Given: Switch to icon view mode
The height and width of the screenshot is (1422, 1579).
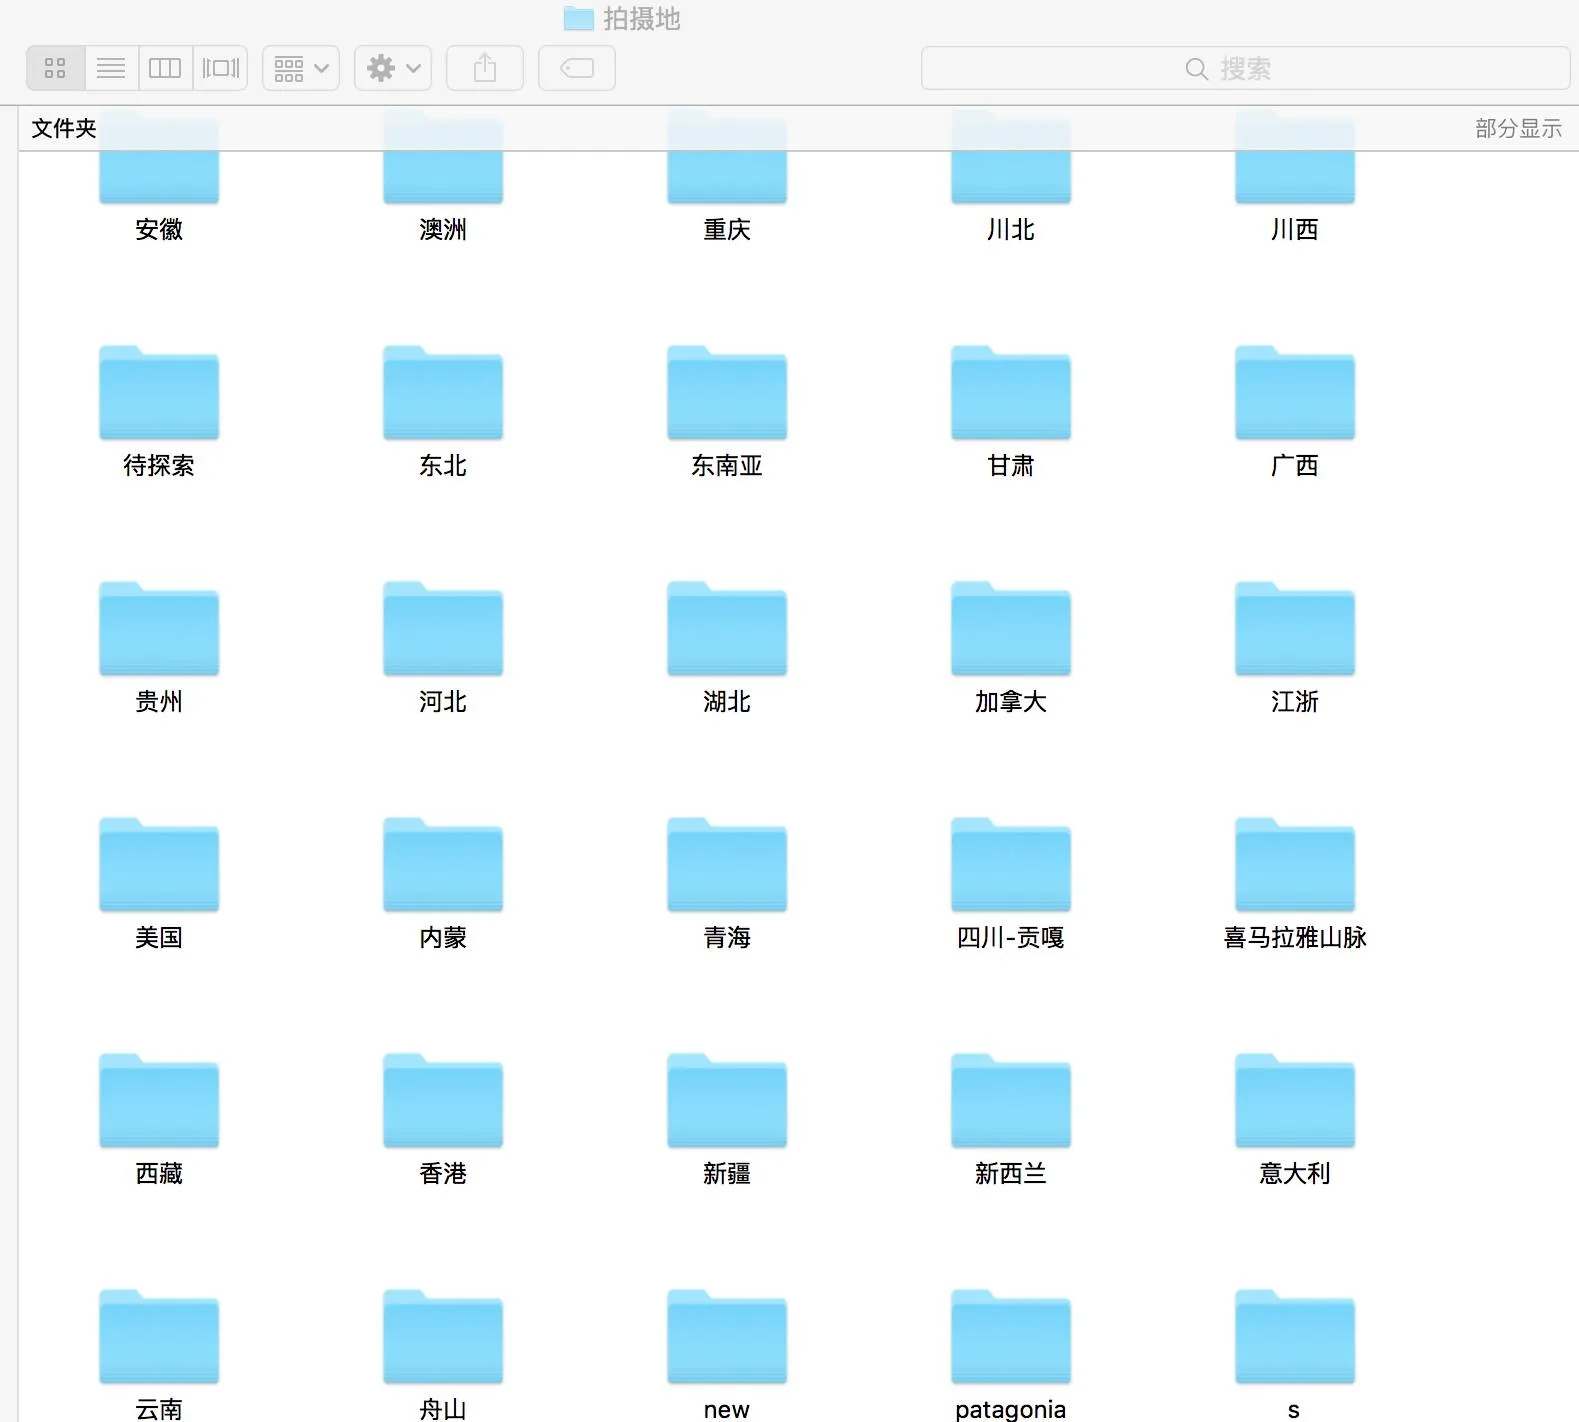Looking at the screenshot, I should [x=56, y=68].
